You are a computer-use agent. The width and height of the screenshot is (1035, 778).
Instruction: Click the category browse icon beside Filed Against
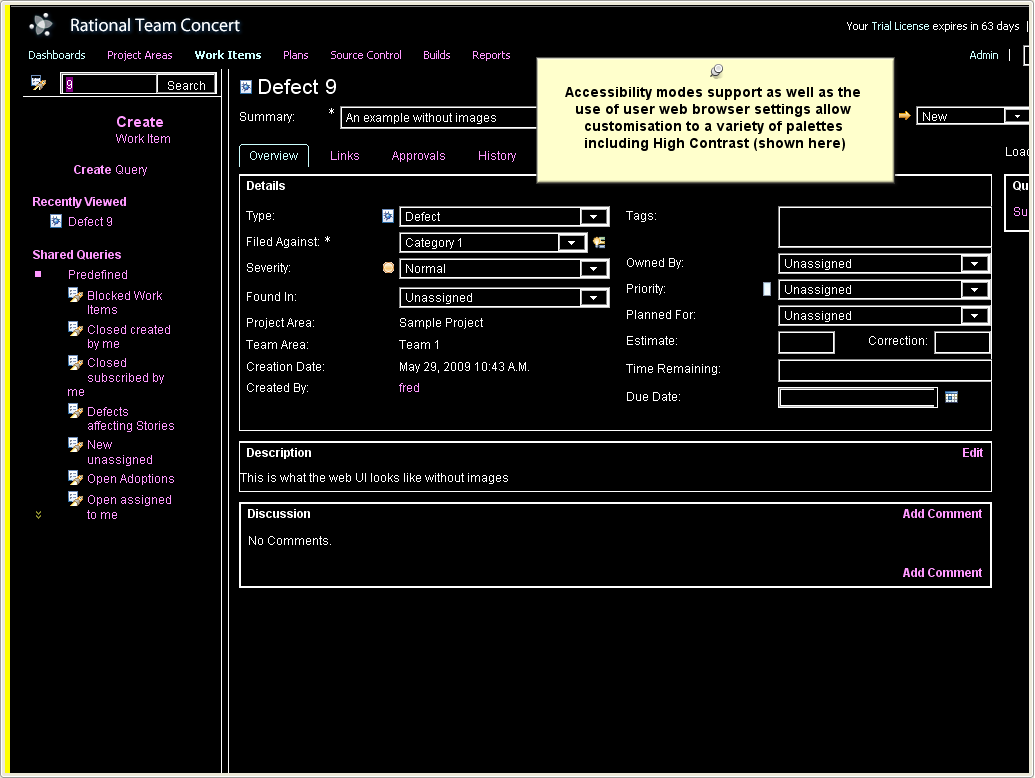[599, 242]
